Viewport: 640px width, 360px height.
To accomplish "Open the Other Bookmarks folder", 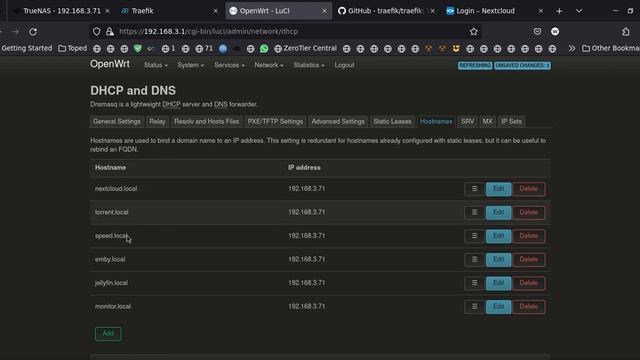I will 611,48.
